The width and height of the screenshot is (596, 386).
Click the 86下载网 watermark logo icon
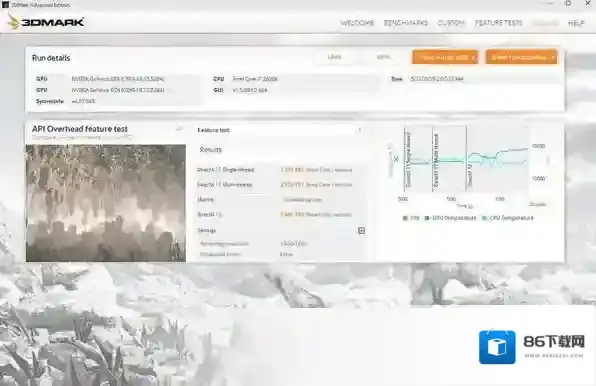pyautogui.click(x=497, y=347)
